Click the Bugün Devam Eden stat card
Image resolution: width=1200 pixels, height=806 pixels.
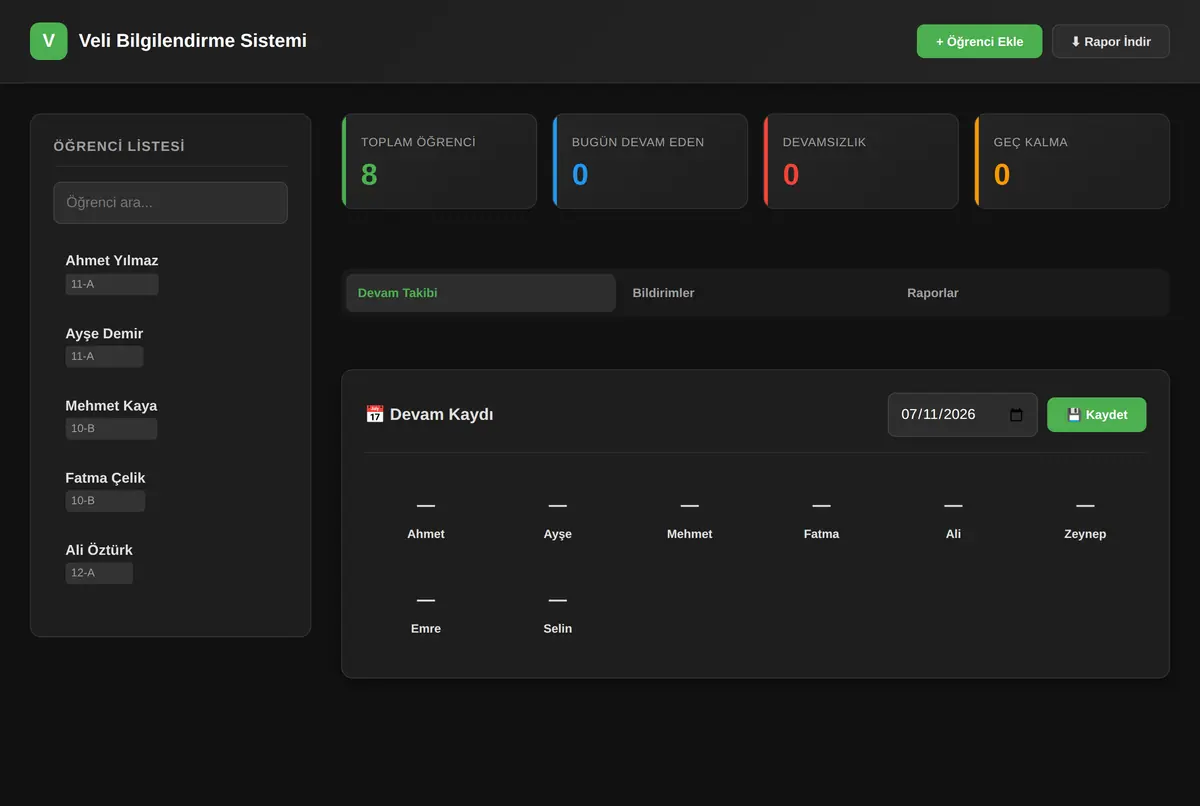tap(650, 161)
